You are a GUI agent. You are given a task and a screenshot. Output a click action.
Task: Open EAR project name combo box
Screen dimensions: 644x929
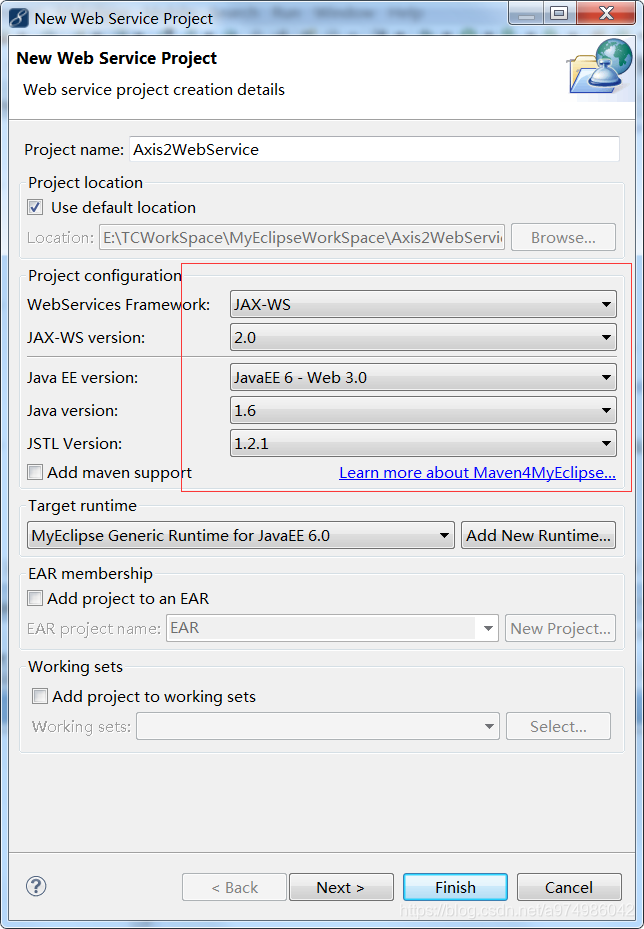click(x=332, y=628)
